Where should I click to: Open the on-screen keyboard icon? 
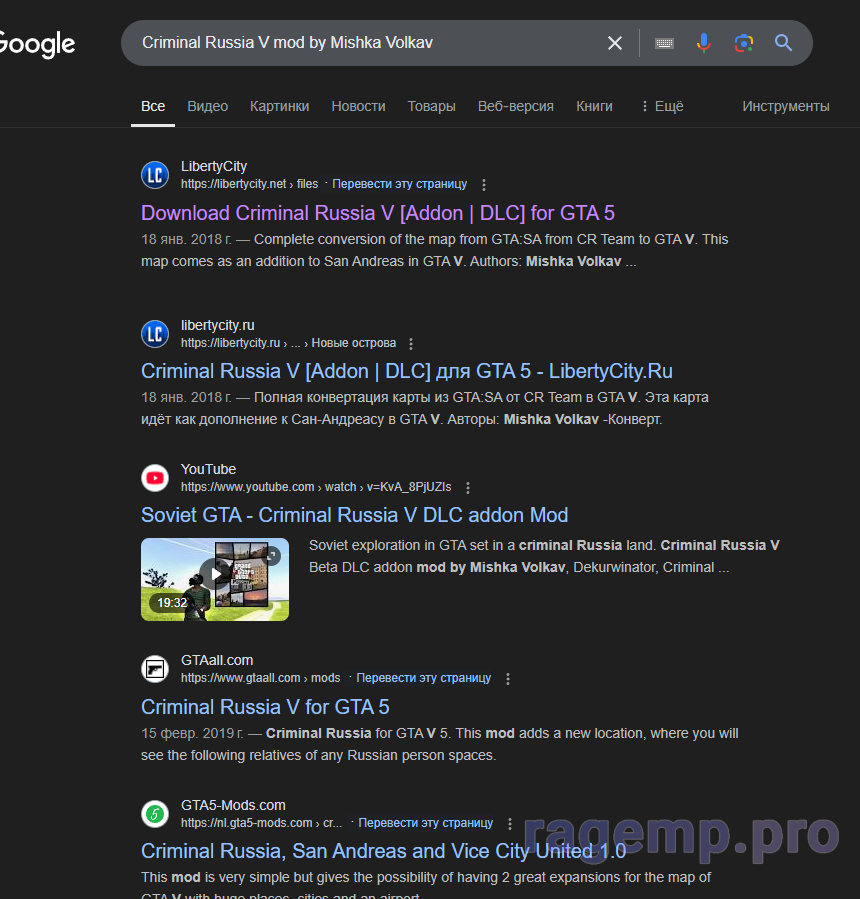click(664, 43)
